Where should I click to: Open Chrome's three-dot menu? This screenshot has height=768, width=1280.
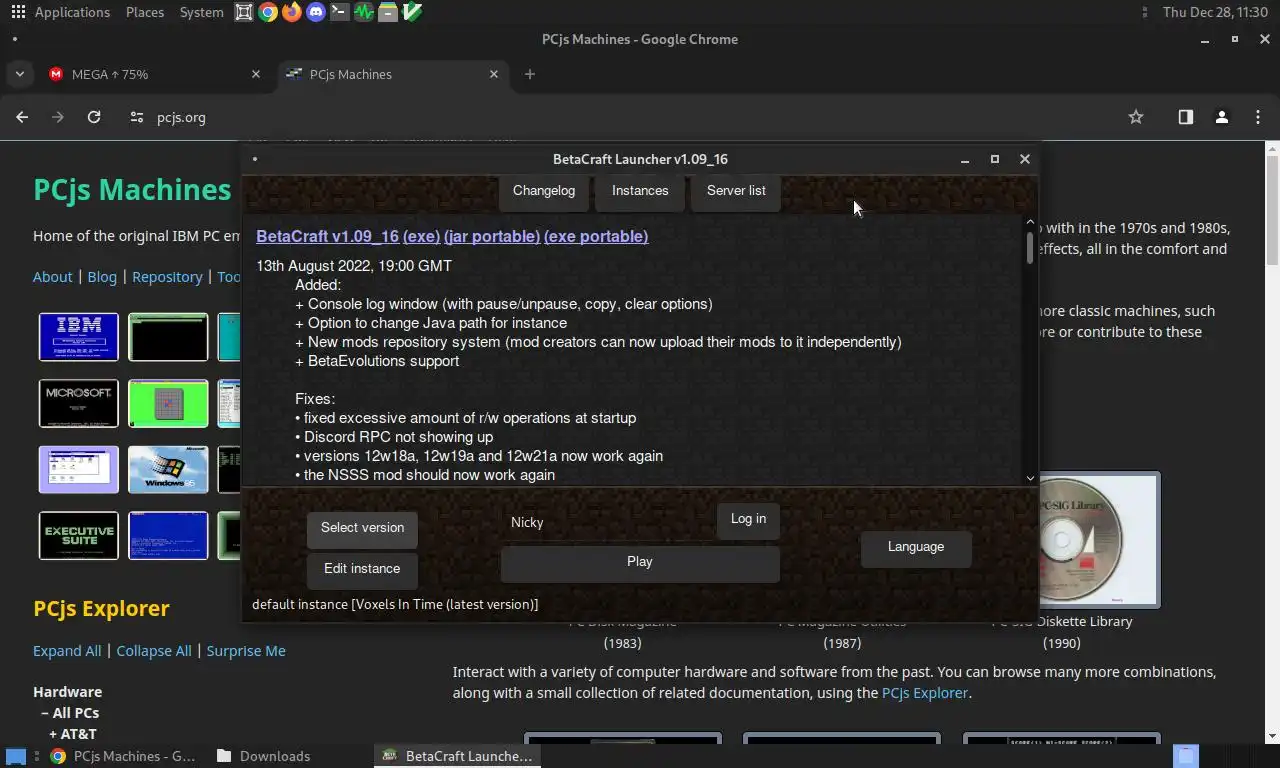click(1258, 117)
